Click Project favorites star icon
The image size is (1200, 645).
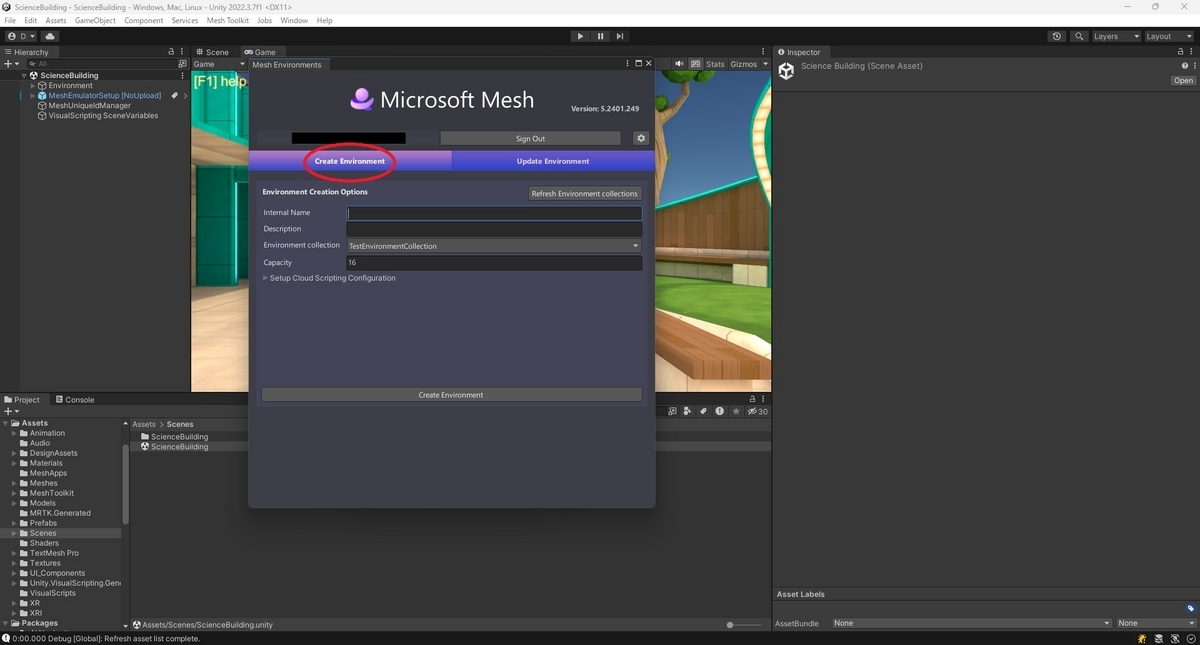[737, 411]
